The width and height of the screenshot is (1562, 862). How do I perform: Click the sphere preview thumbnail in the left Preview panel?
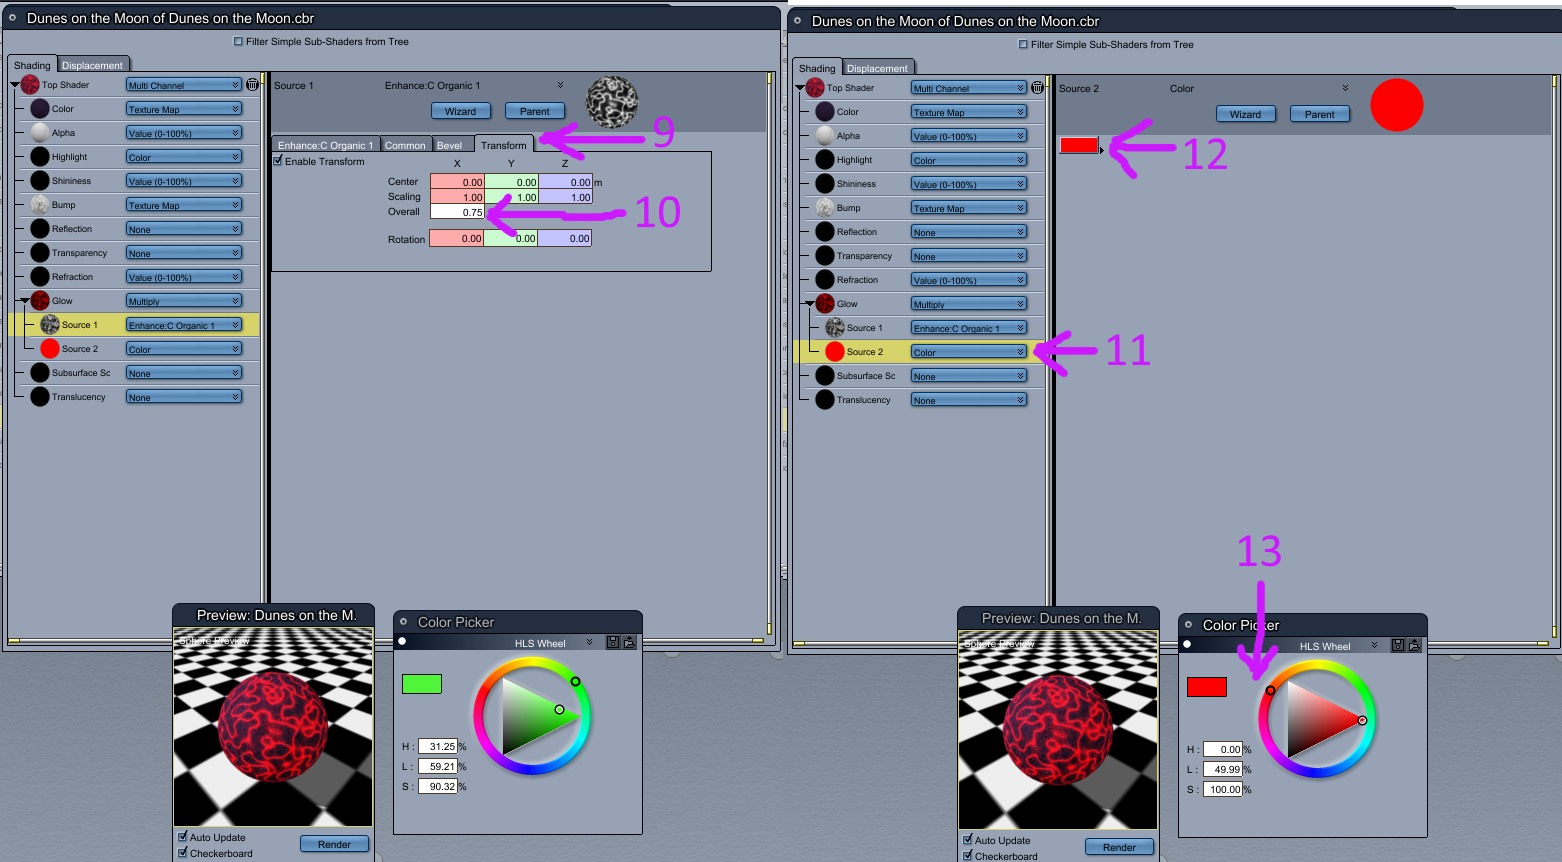(x=273, y=729)
